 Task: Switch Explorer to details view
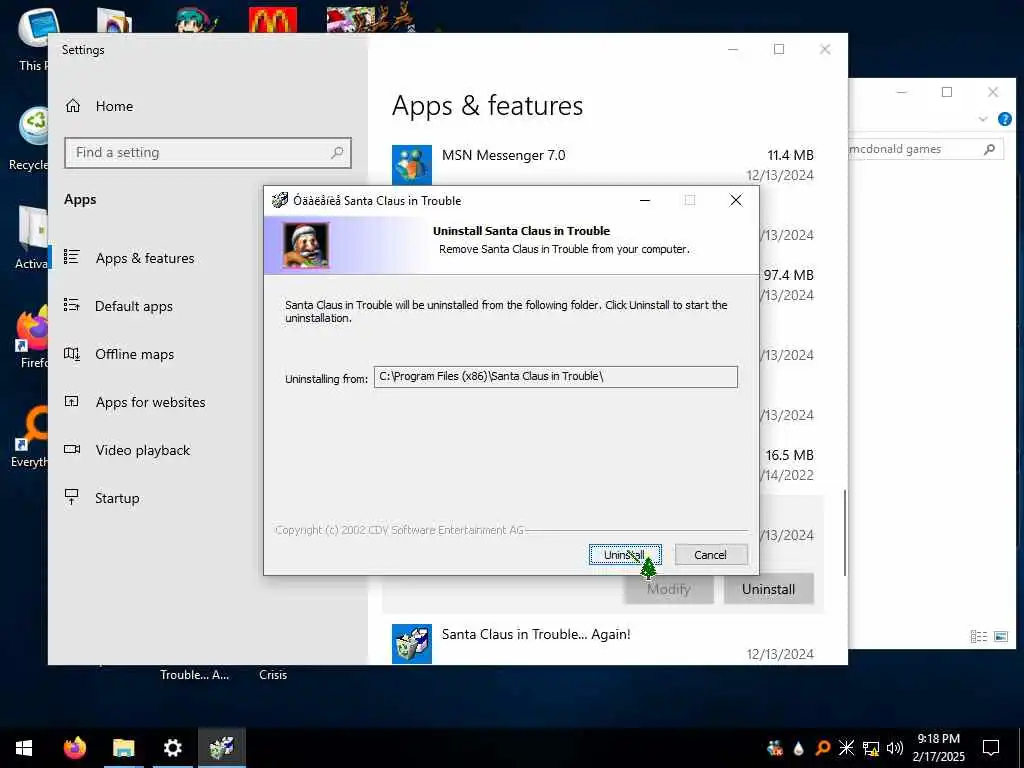point(978,636)
